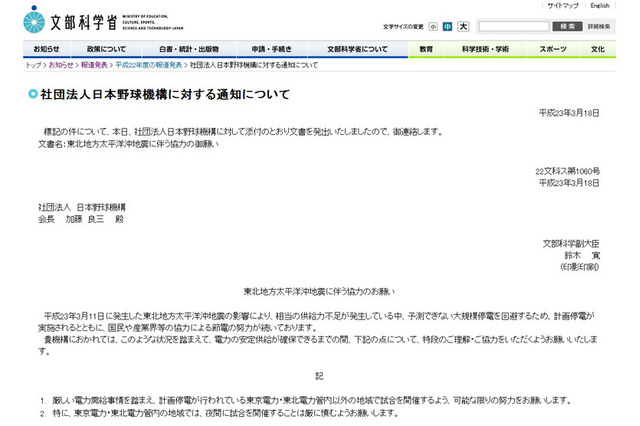Screen dimensions: 640x426
Task: Open the スポーツ menu tab
Action: 553,49
